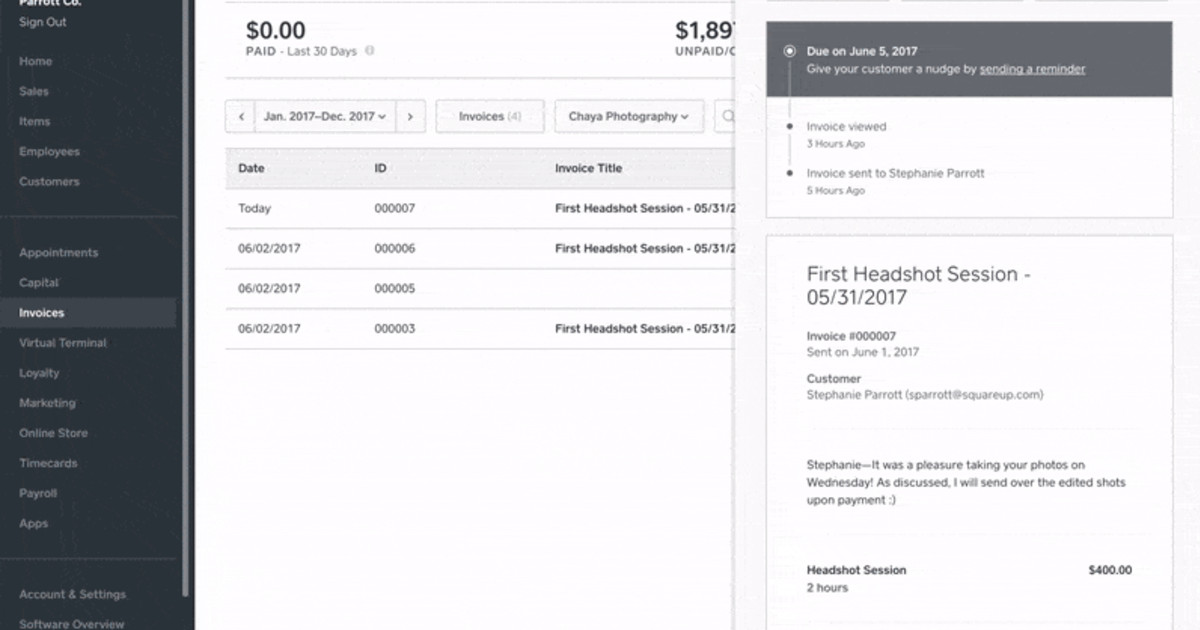The height and width of the screenshot is (630, 1200).
Task: Navigate to Home in the sidebar
Action: pos(35,61)
